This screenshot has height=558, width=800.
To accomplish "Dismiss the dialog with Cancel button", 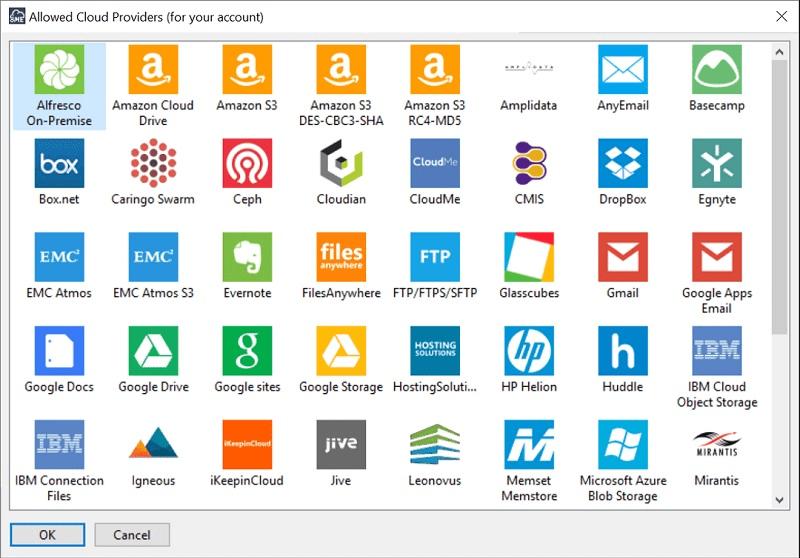I will [x=132, y=535].
